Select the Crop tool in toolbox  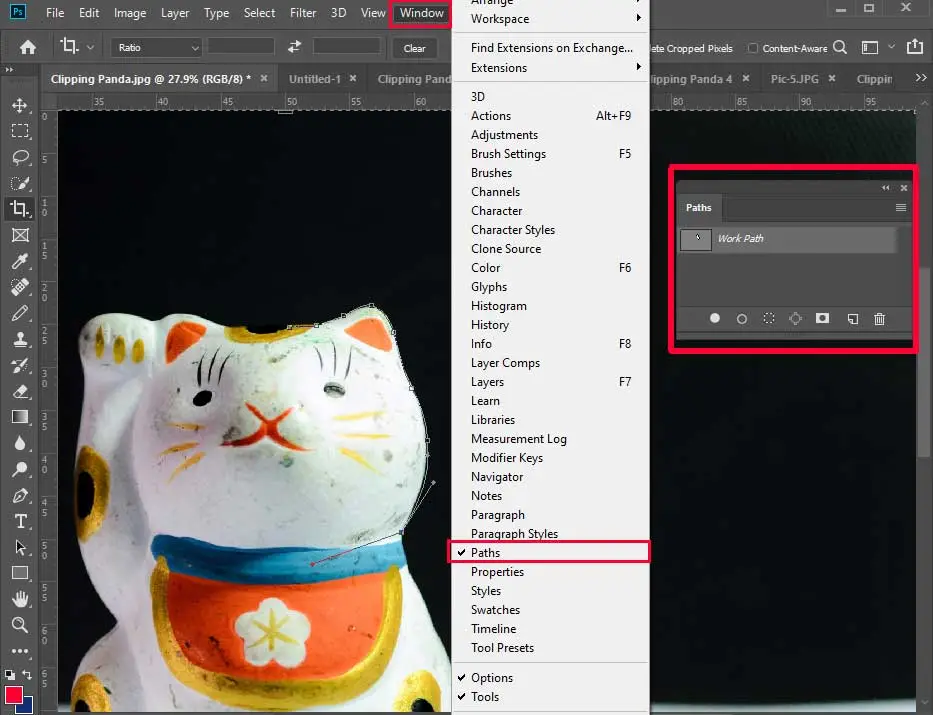click(x=20, y=209)
